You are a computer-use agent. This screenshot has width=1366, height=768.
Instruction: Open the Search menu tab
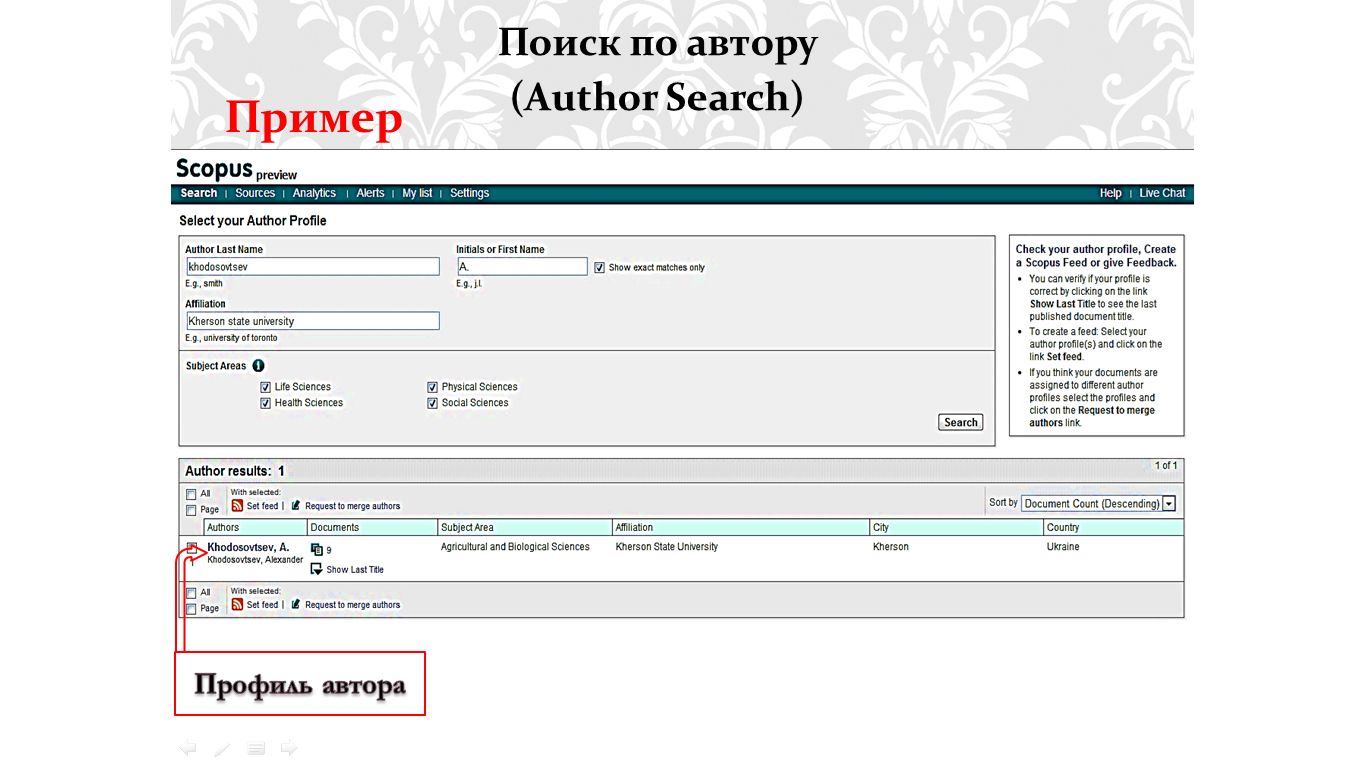click(x=199, y=193)
